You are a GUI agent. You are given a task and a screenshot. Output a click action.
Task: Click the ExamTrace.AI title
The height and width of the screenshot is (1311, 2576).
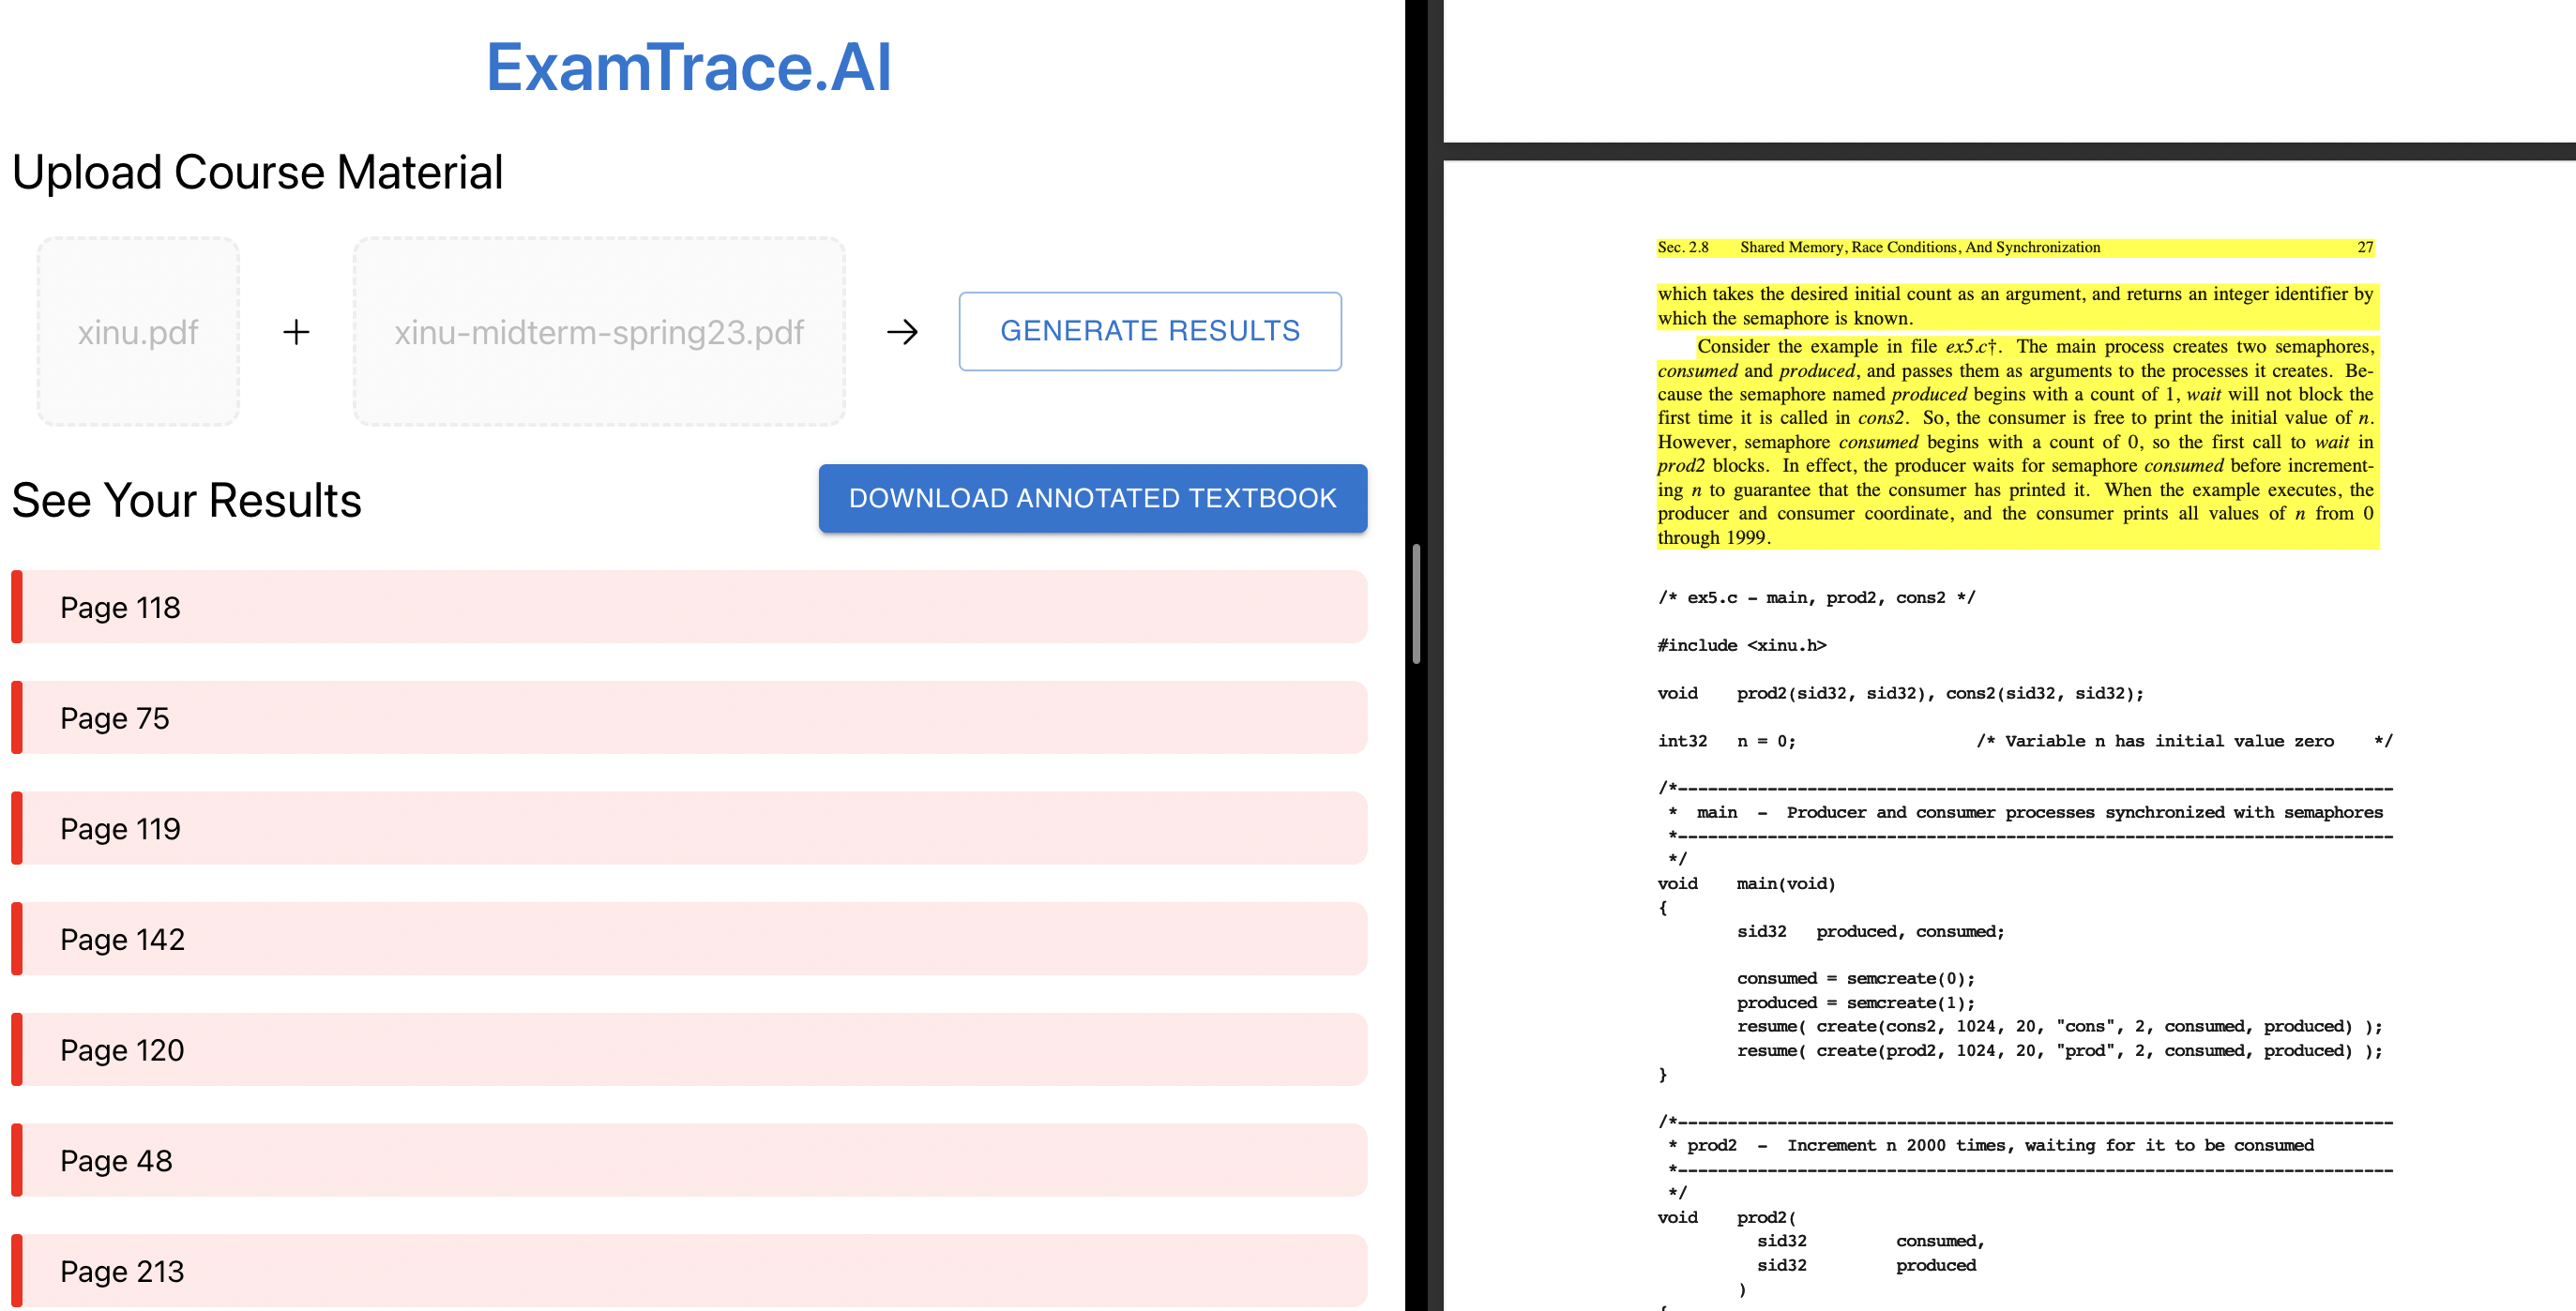(x=688, y=67)
